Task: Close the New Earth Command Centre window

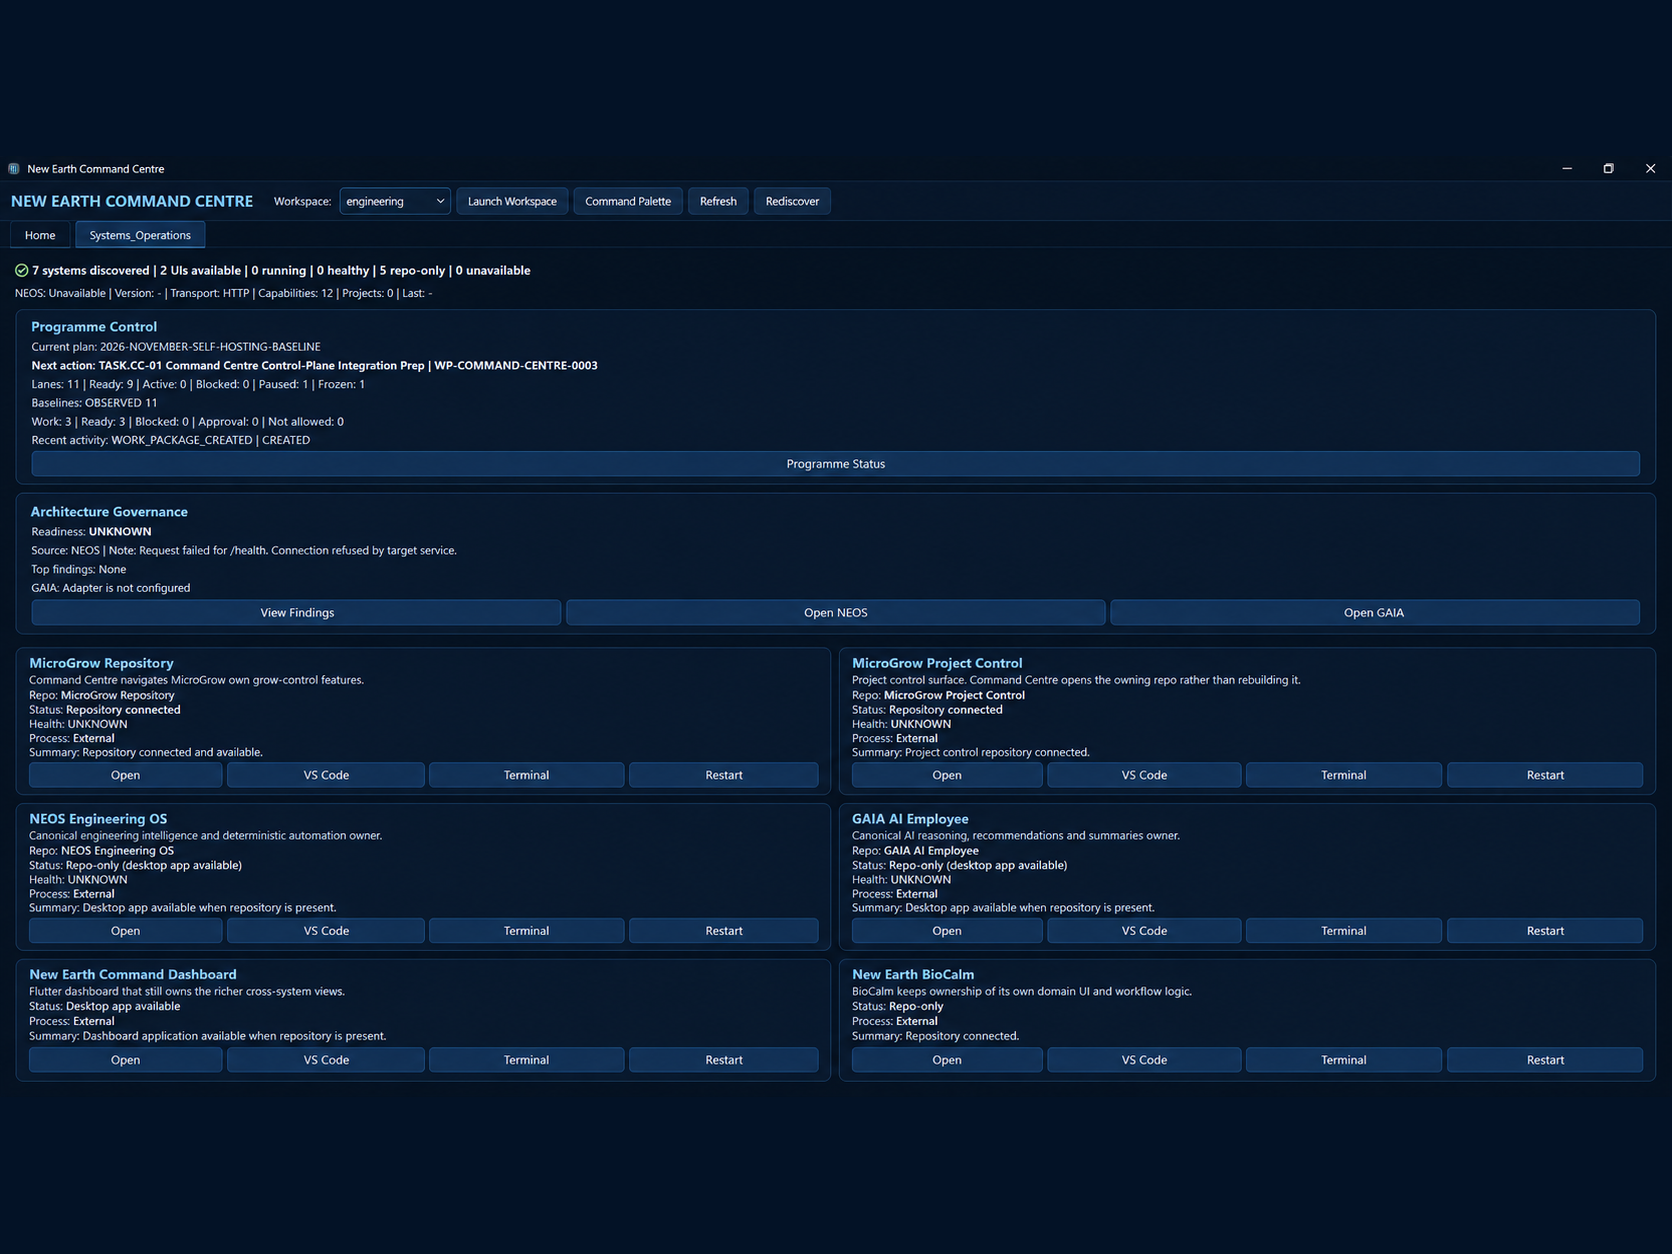Action: (x=1650, y=169)
